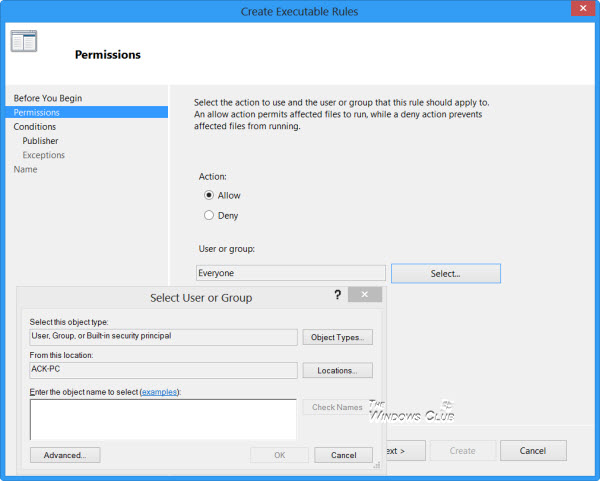Select the Deny action radio button
The width and height of the screenshot is (600, 481).
[209, 215]
